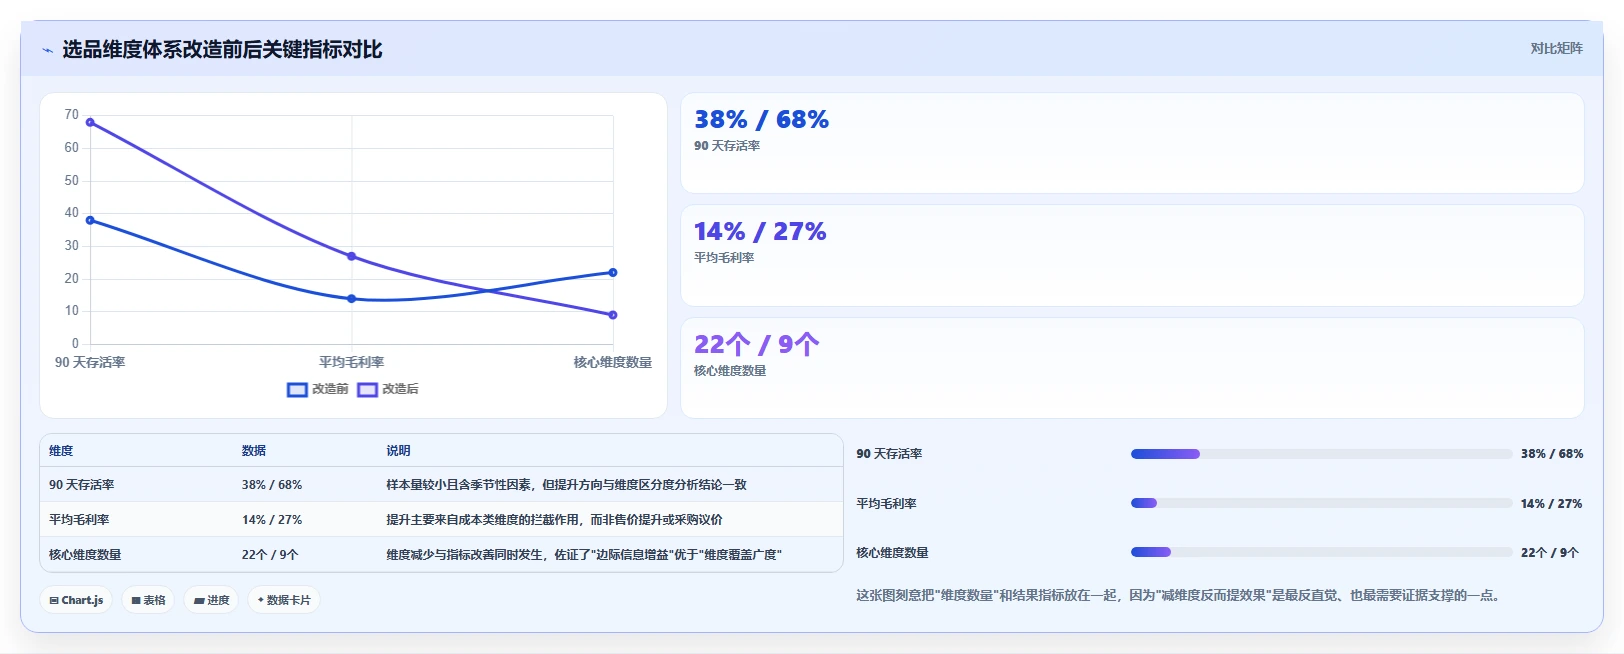Click the 平均毛利率 cell in the table
The width and height of the screenshot is (1624, 654).
79,520
